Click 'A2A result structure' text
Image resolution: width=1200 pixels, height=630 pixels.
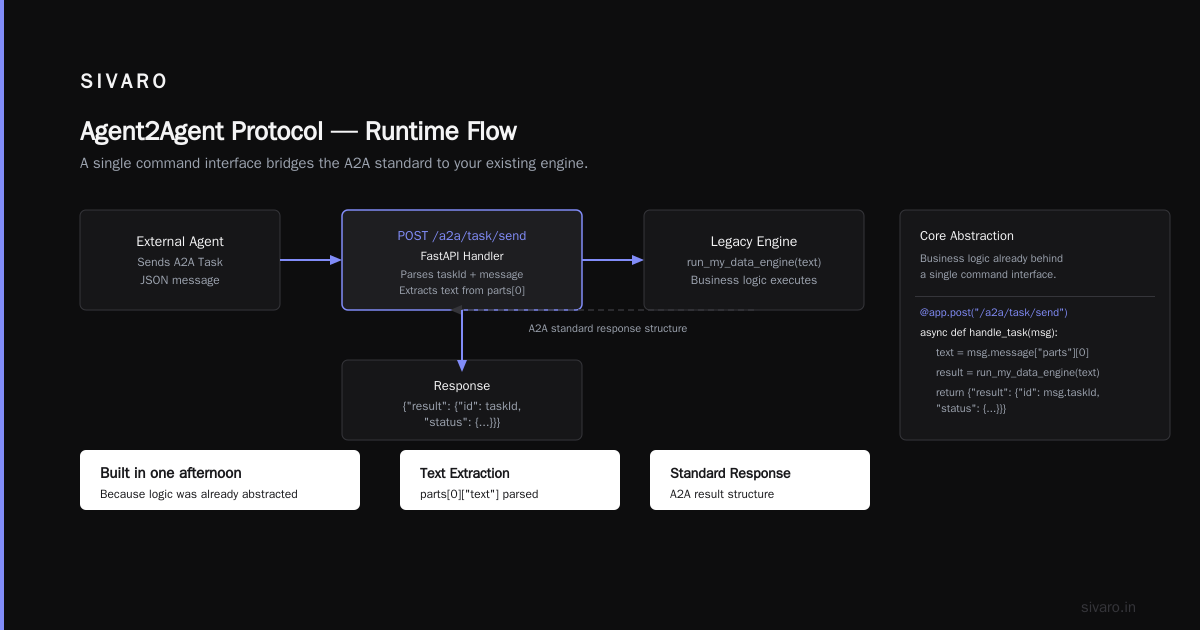tap(722, 494)
